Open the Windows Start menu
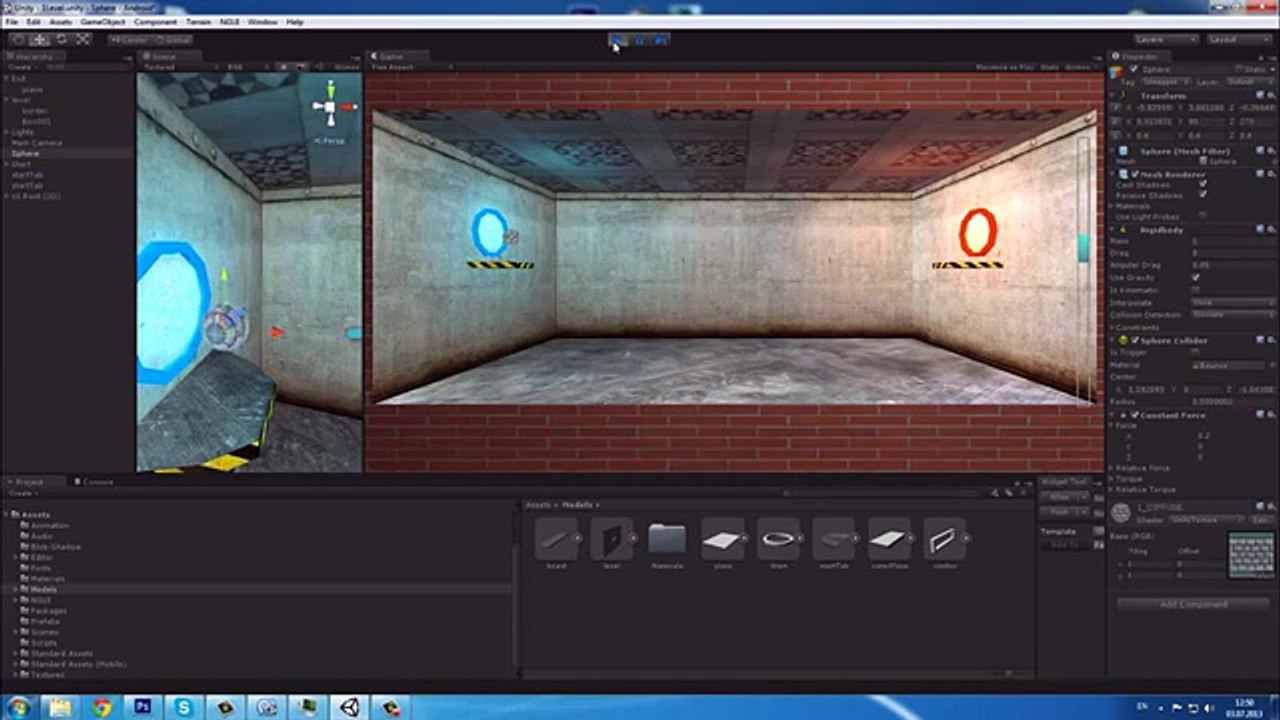 tap(18, 707)
